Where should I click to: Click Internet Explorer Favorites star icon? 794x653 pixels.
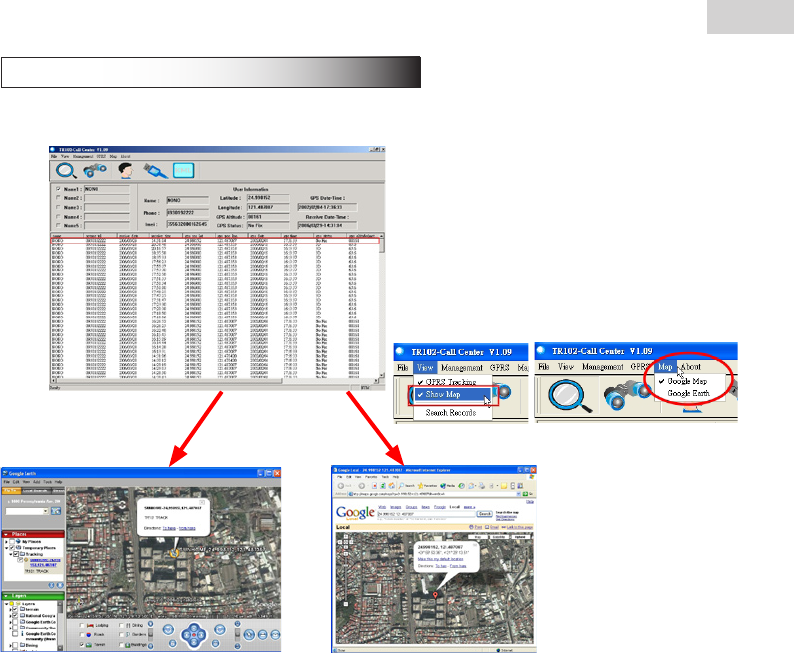pyautogui.click(x=420, y=486)
